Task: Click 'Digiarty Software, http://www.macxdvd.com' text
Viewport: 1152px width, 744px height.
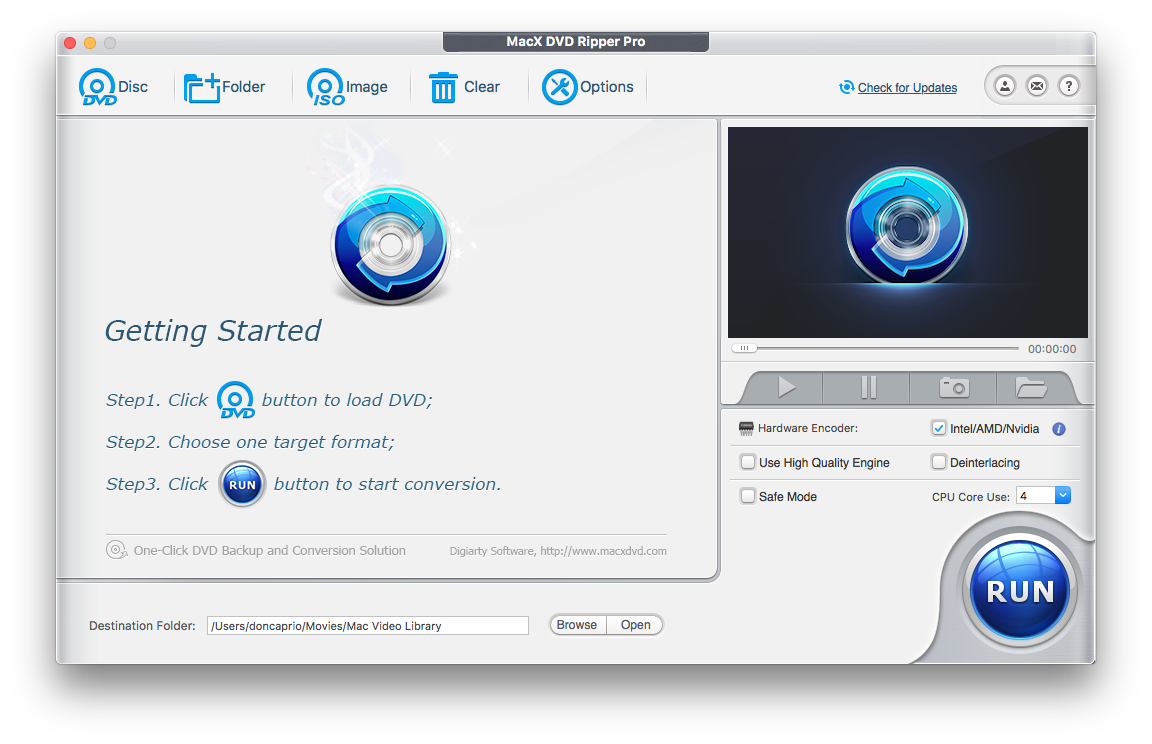Action: coord(558,551)
